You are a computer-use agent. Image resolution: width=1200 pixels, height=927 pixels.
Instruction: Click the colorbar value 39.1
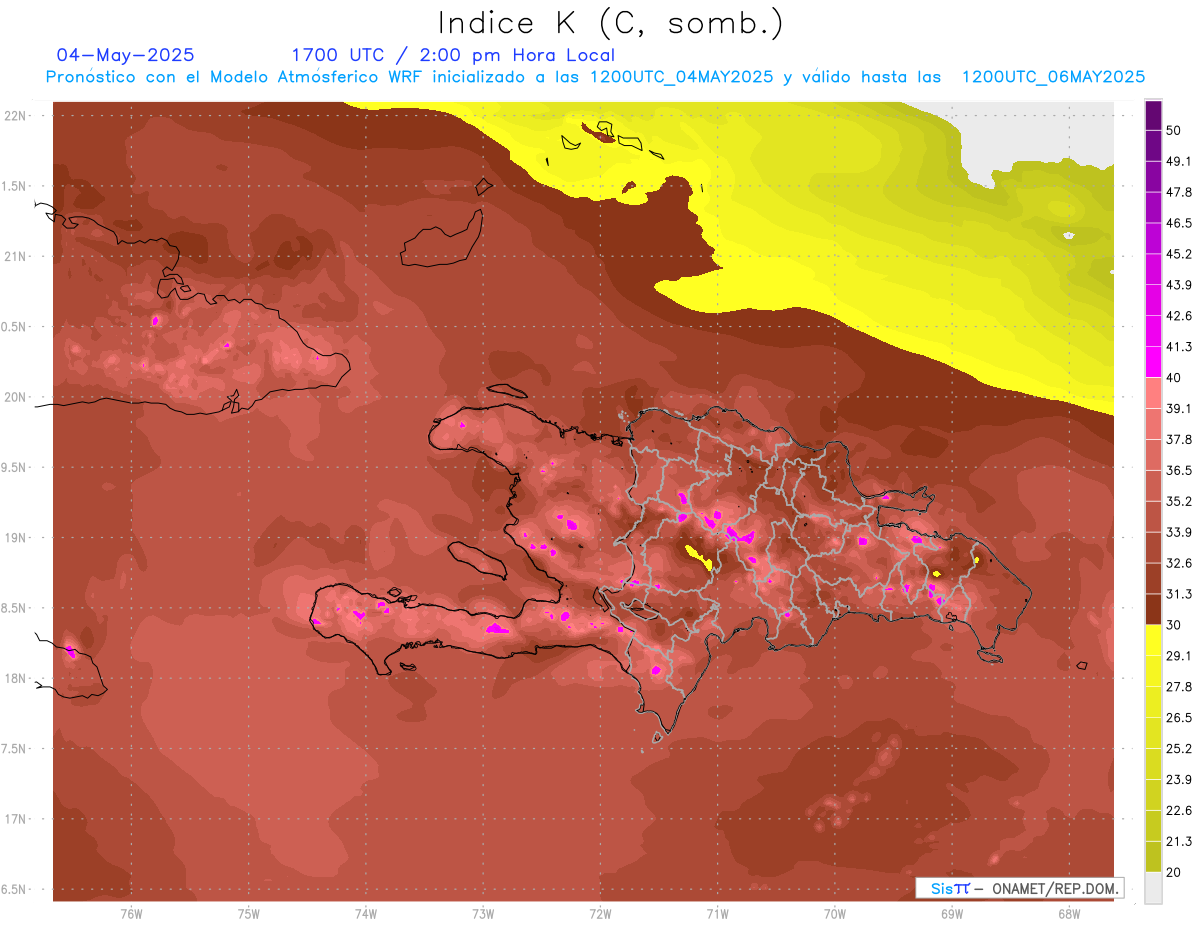(1179, 408)
